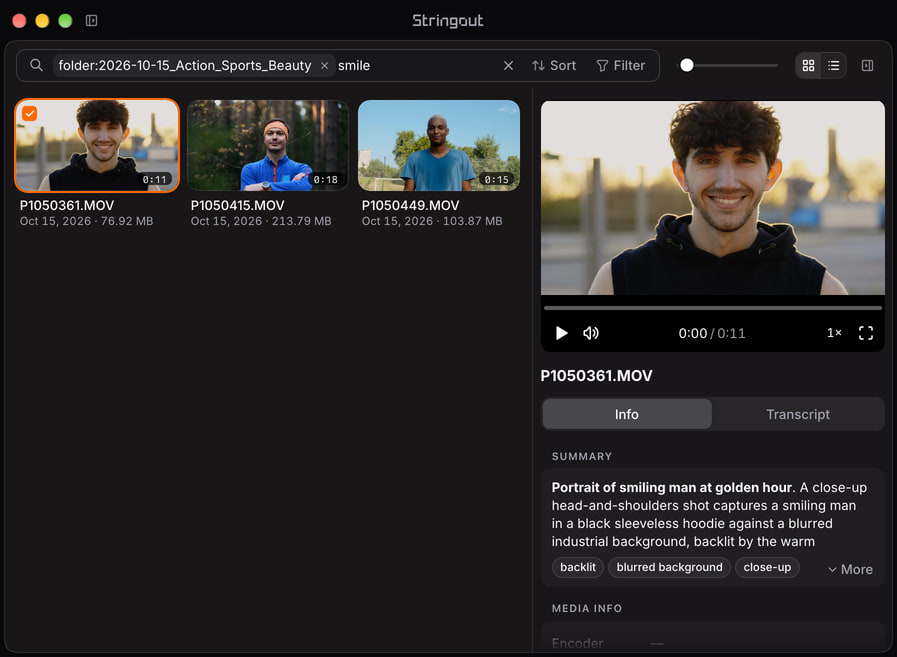Click the green zoom window button
Image resolution: width=897 pixels, height=657 pixels.
65,21
